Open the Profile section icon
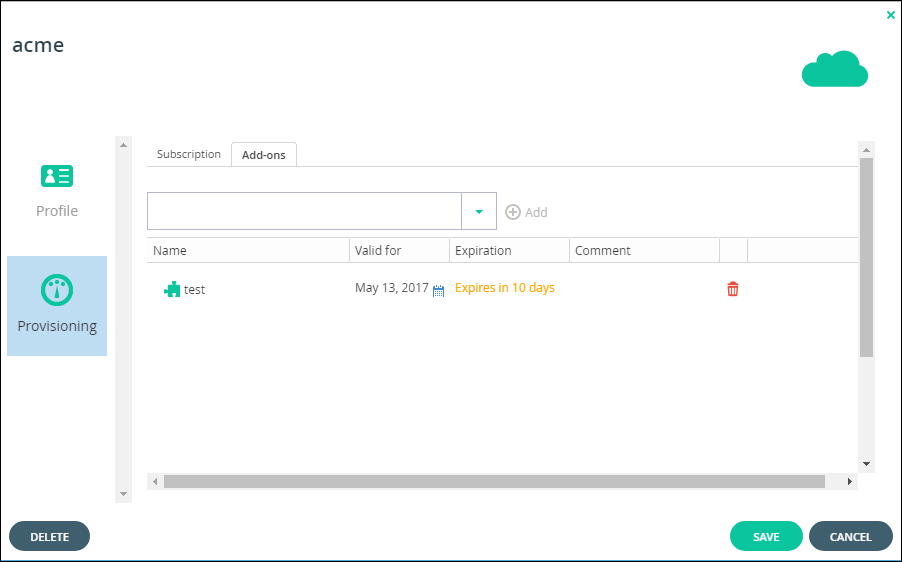This screenshot has height=562, width=902. pos(57,176)
